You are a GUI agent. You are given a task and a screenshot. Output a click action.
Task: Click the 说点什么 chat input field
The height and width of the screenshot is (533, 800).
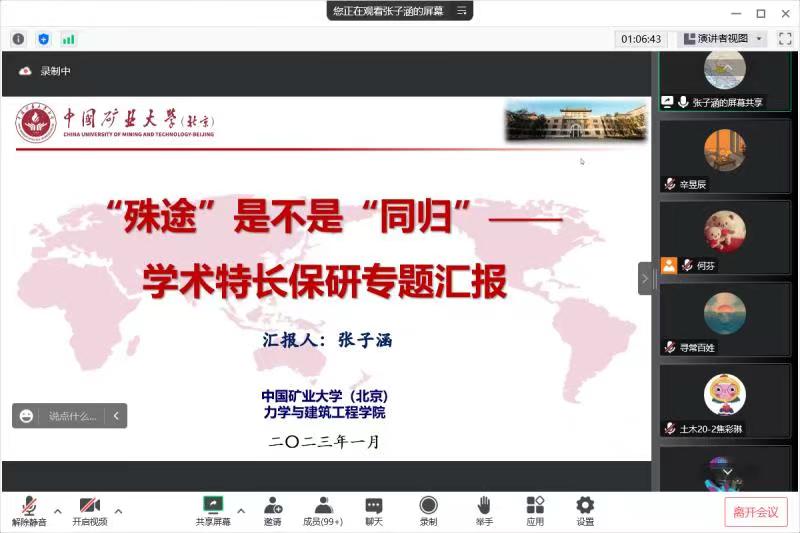pos(72,416)
